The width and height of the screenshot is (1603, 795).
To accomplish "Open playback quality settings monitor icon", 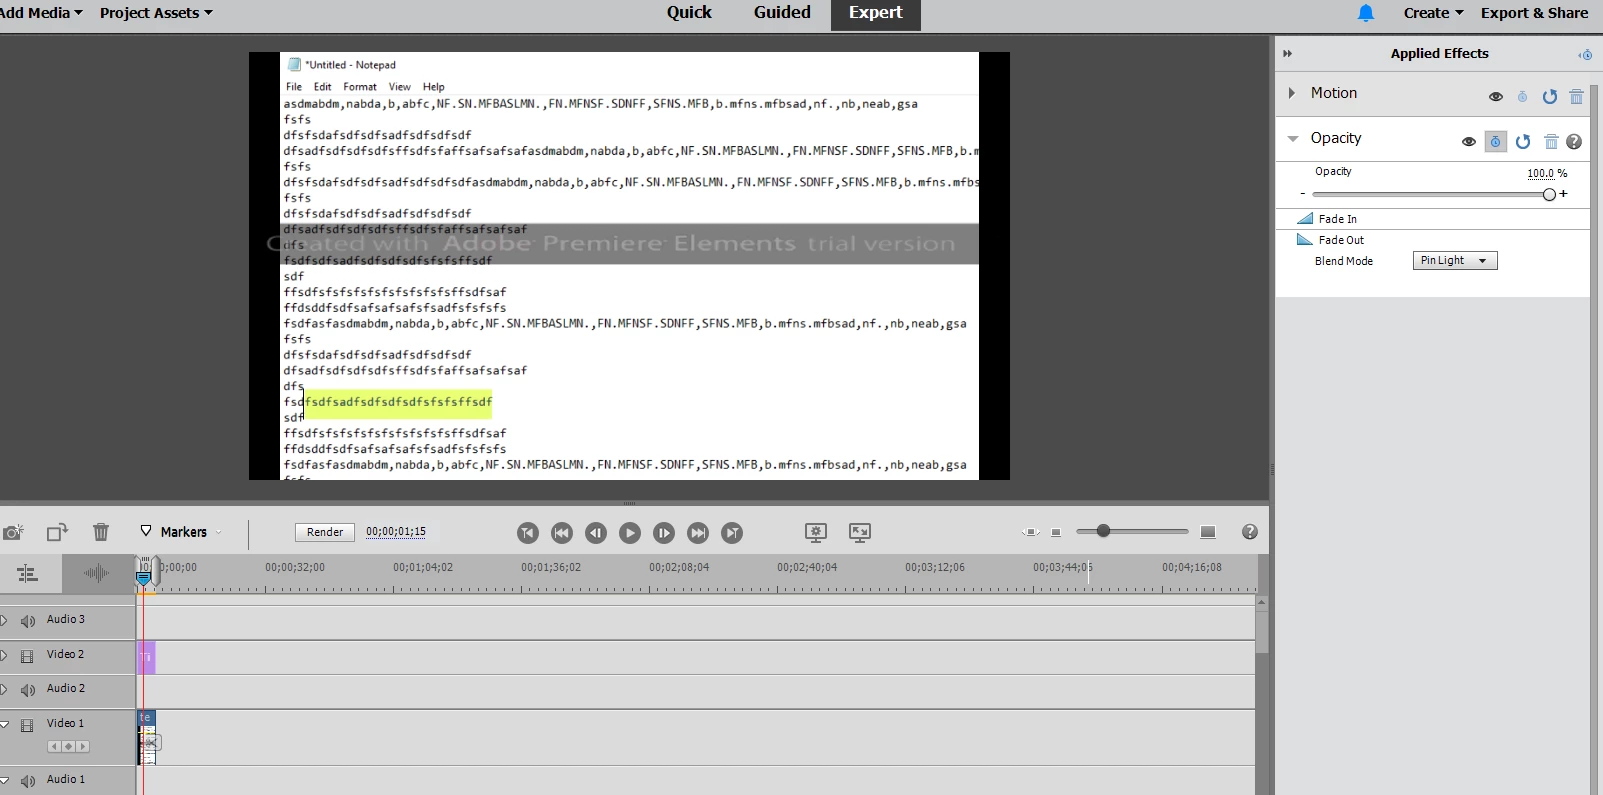I will pyautogui.click(x=816, y=533).
